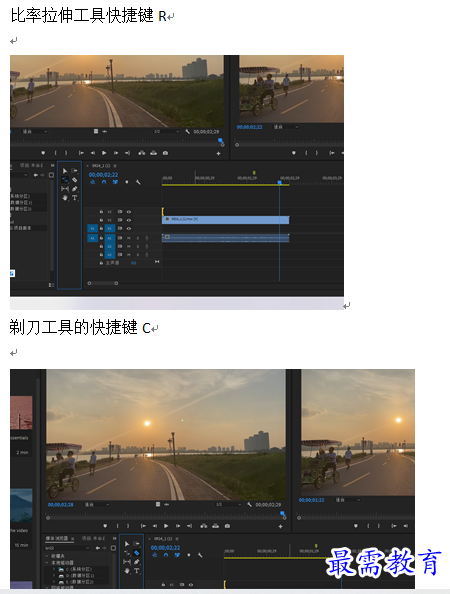Pick Selection arrow tool in razor screenshot
The width and height of the screenshot is (450, 594).
[127, 544]
